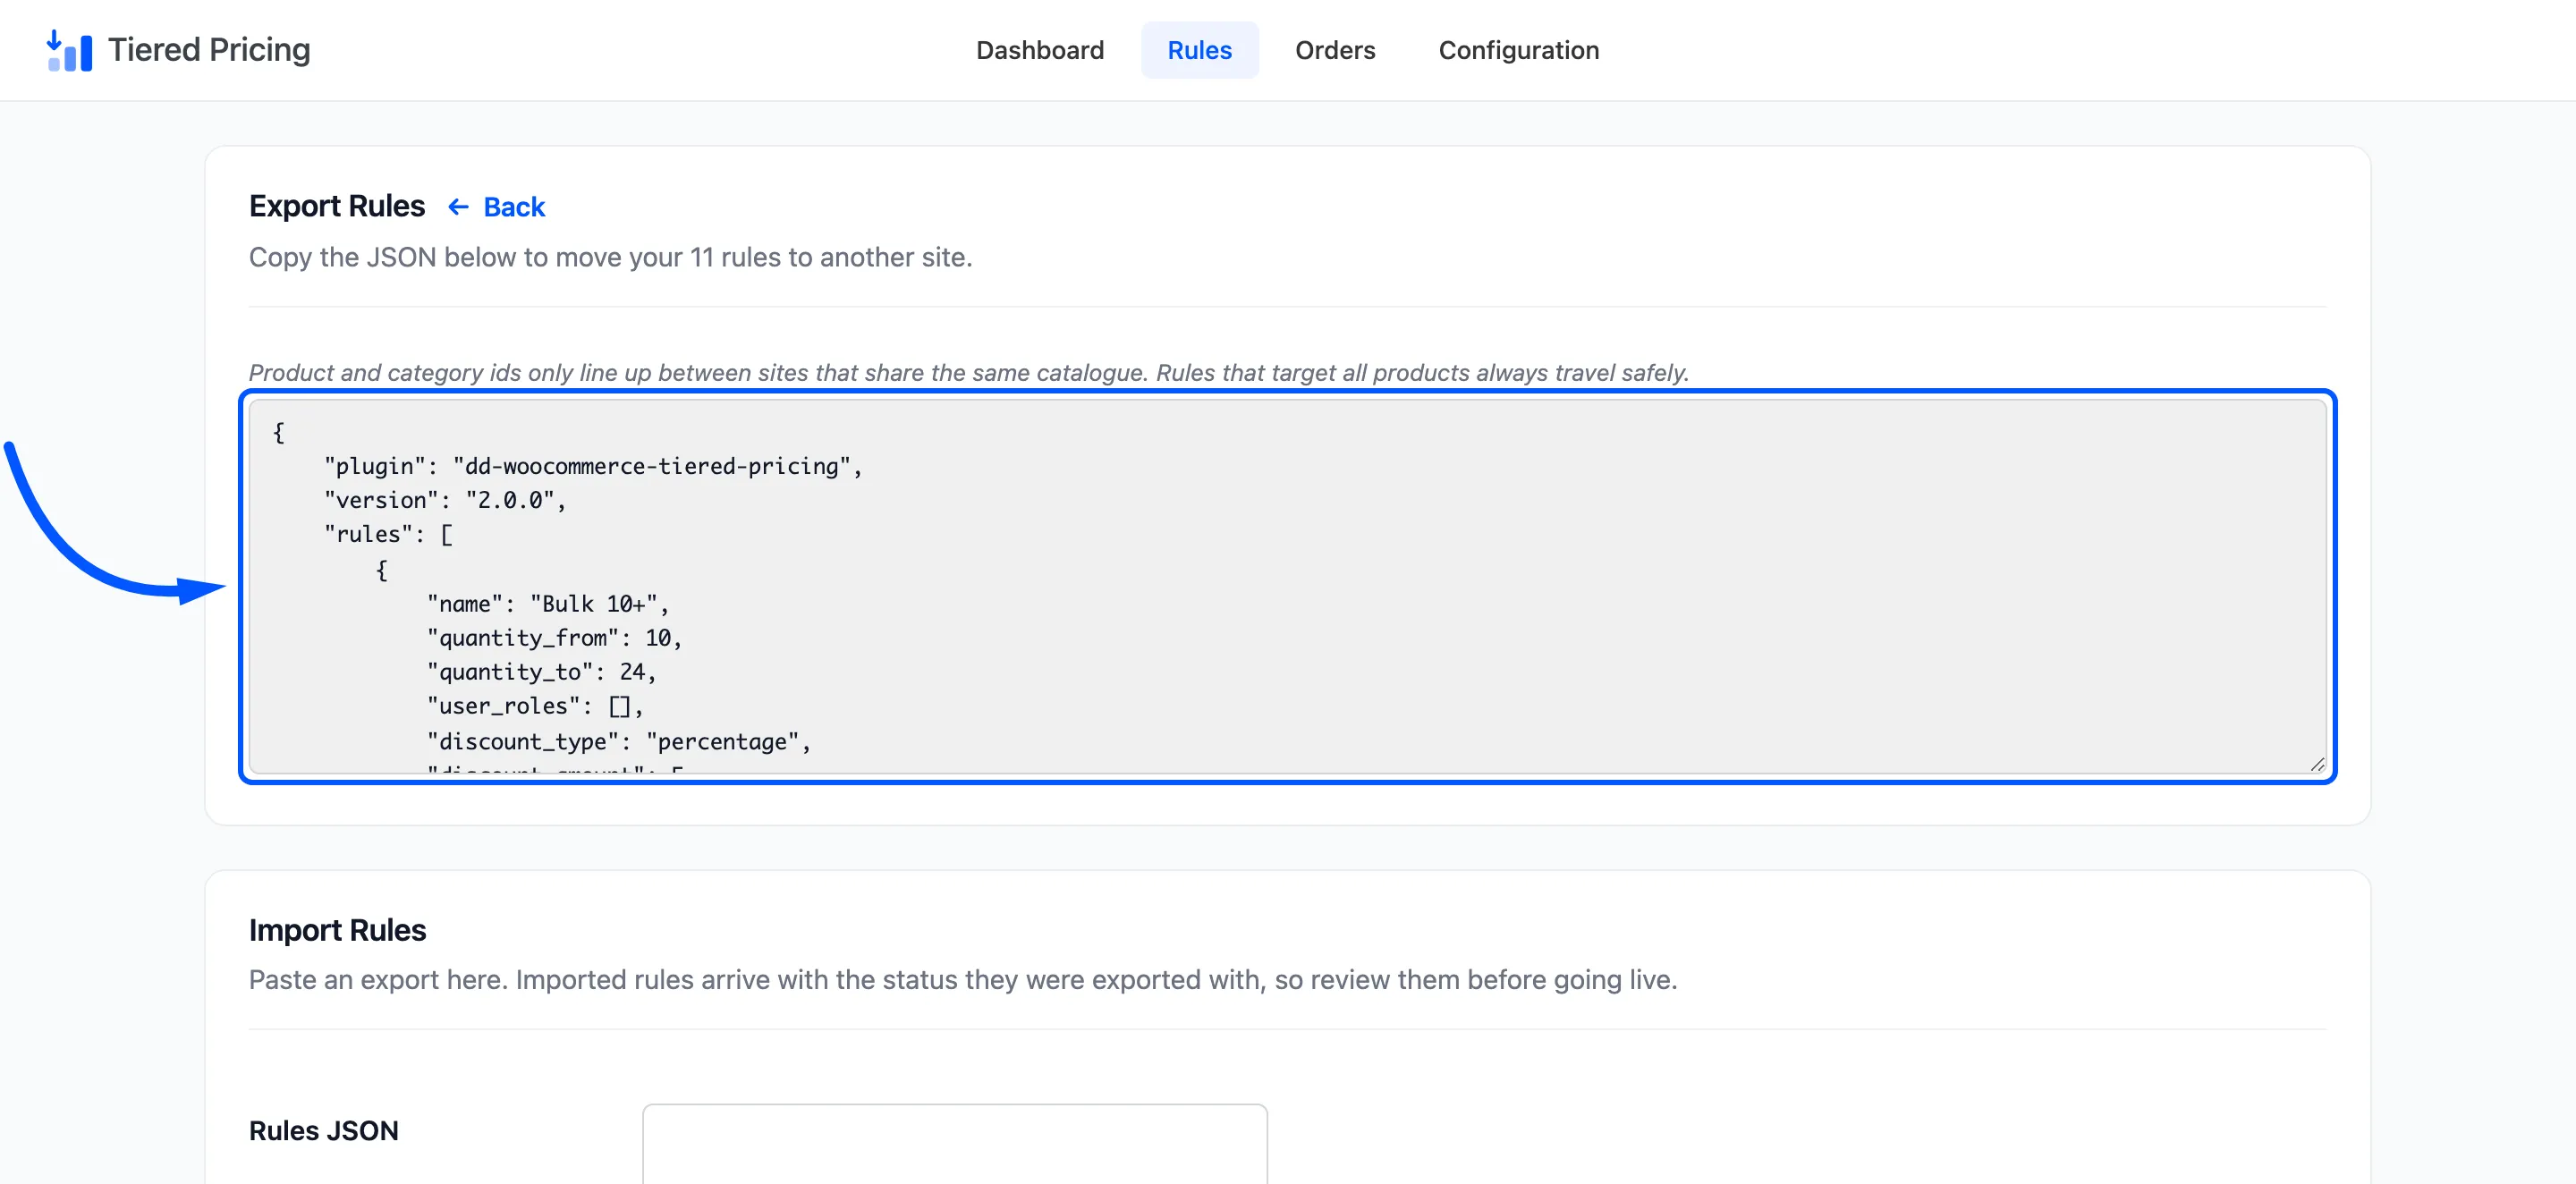Click the "quantity_from": 10 line
The width and height of the screenshot is (2576, 1184).
(555, 638)
